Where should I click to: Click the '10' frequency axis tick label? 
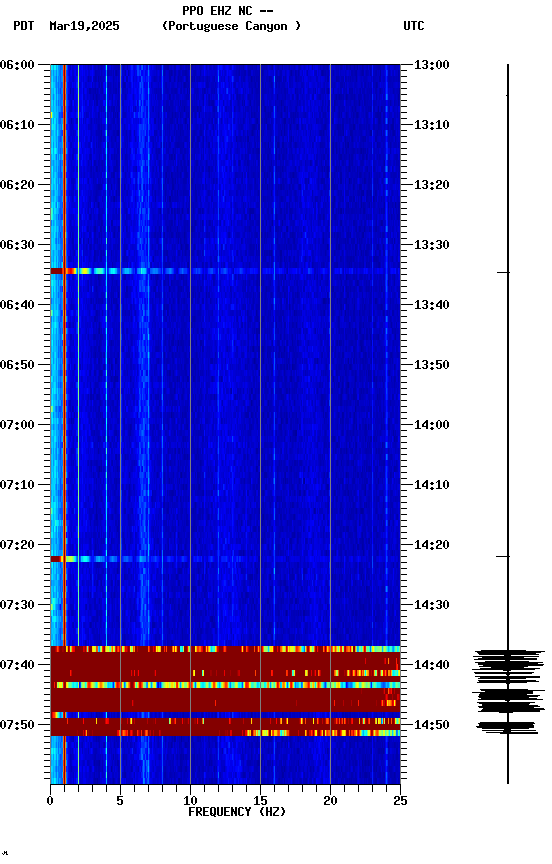pyautogui.click(x=190, y=801)
